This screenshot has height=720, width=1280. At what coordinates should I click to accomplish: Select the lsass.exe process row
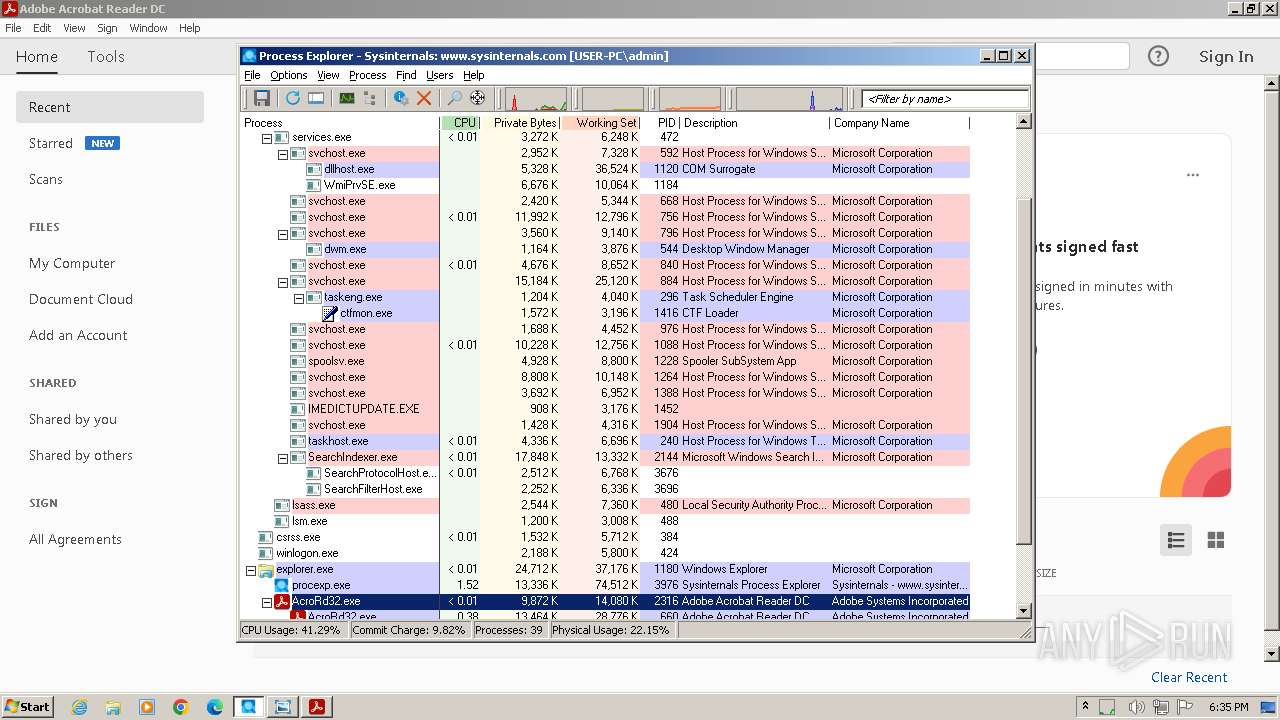[605, 505]
